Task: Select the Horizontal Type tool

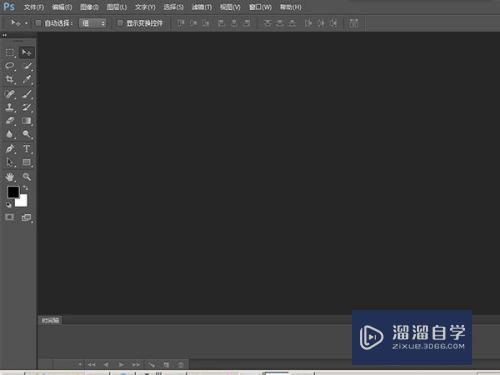Action: [x=27, y=149]
